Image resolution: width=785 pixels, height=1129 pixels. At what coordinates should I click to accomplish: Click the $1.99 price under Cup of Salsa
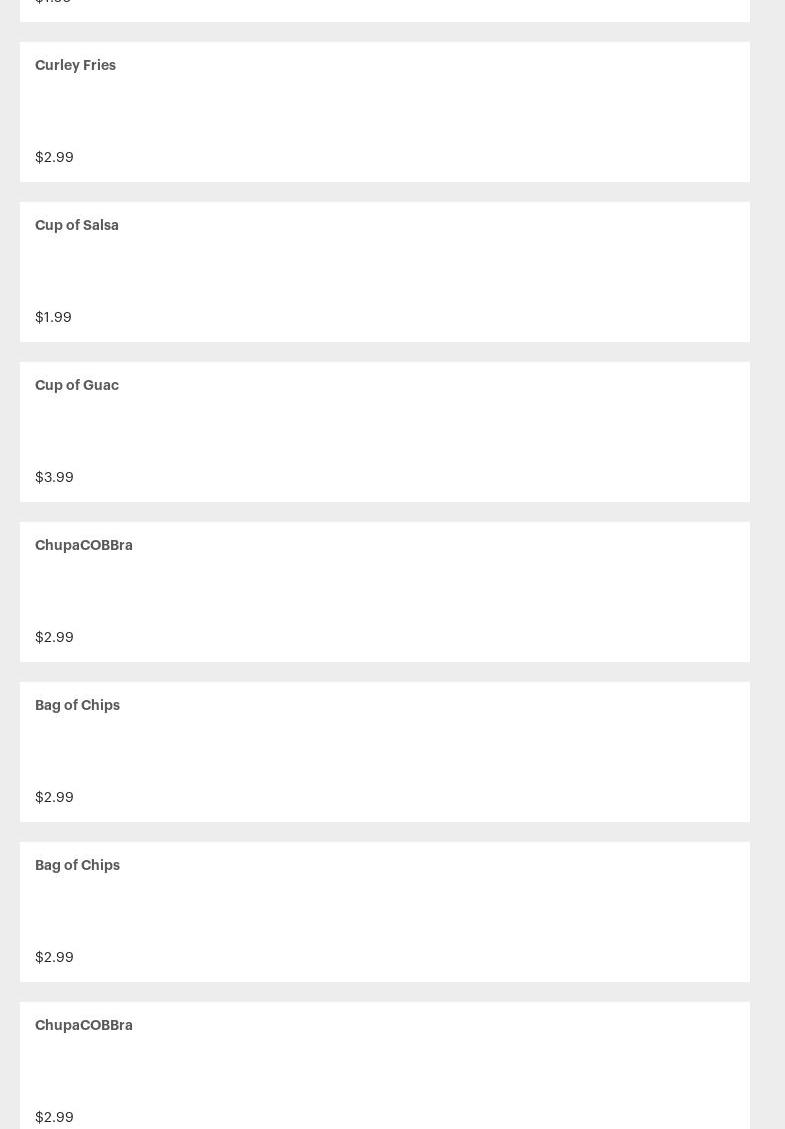pyautogui.click(x=53, y=317)
